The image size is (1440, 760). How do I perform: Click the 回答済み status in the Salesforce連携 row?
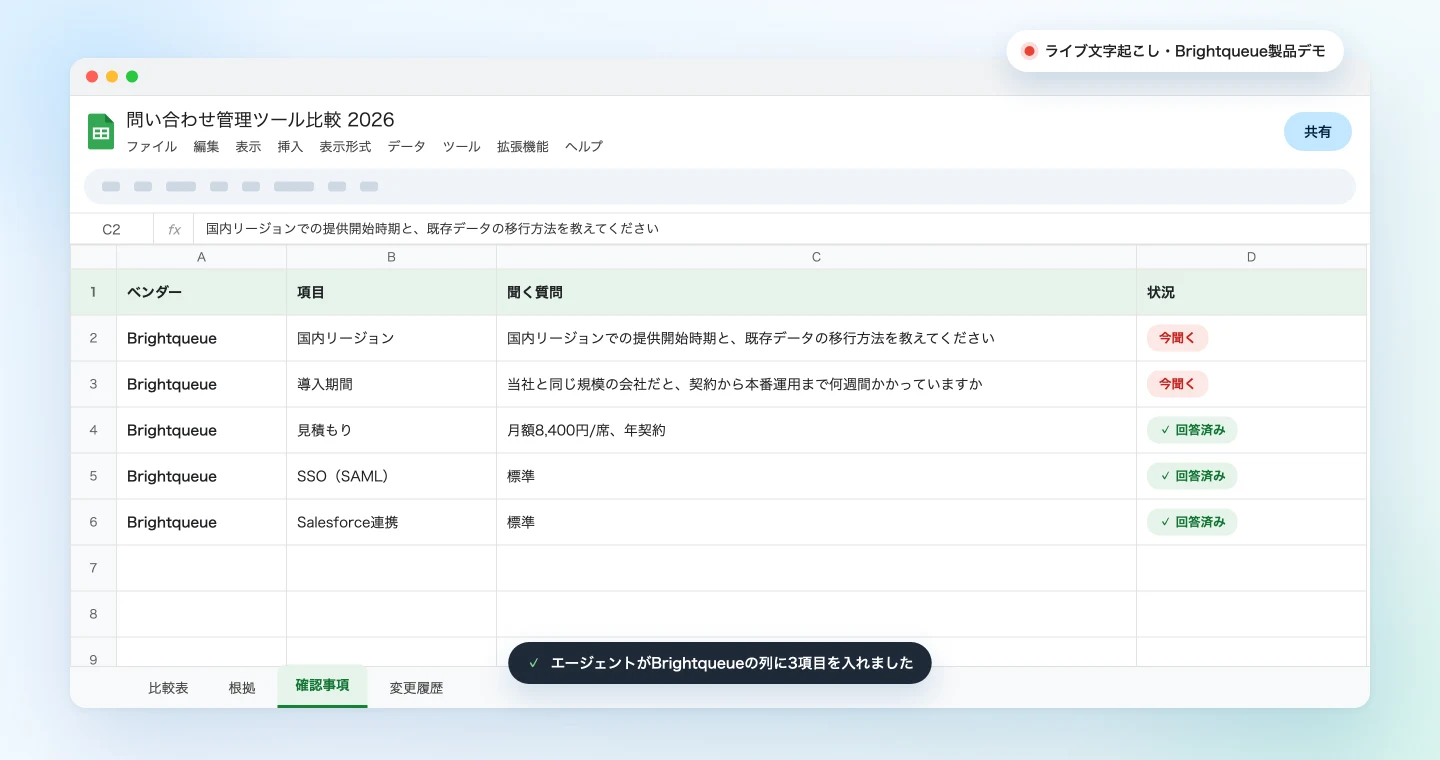(x=1192, y=522)
